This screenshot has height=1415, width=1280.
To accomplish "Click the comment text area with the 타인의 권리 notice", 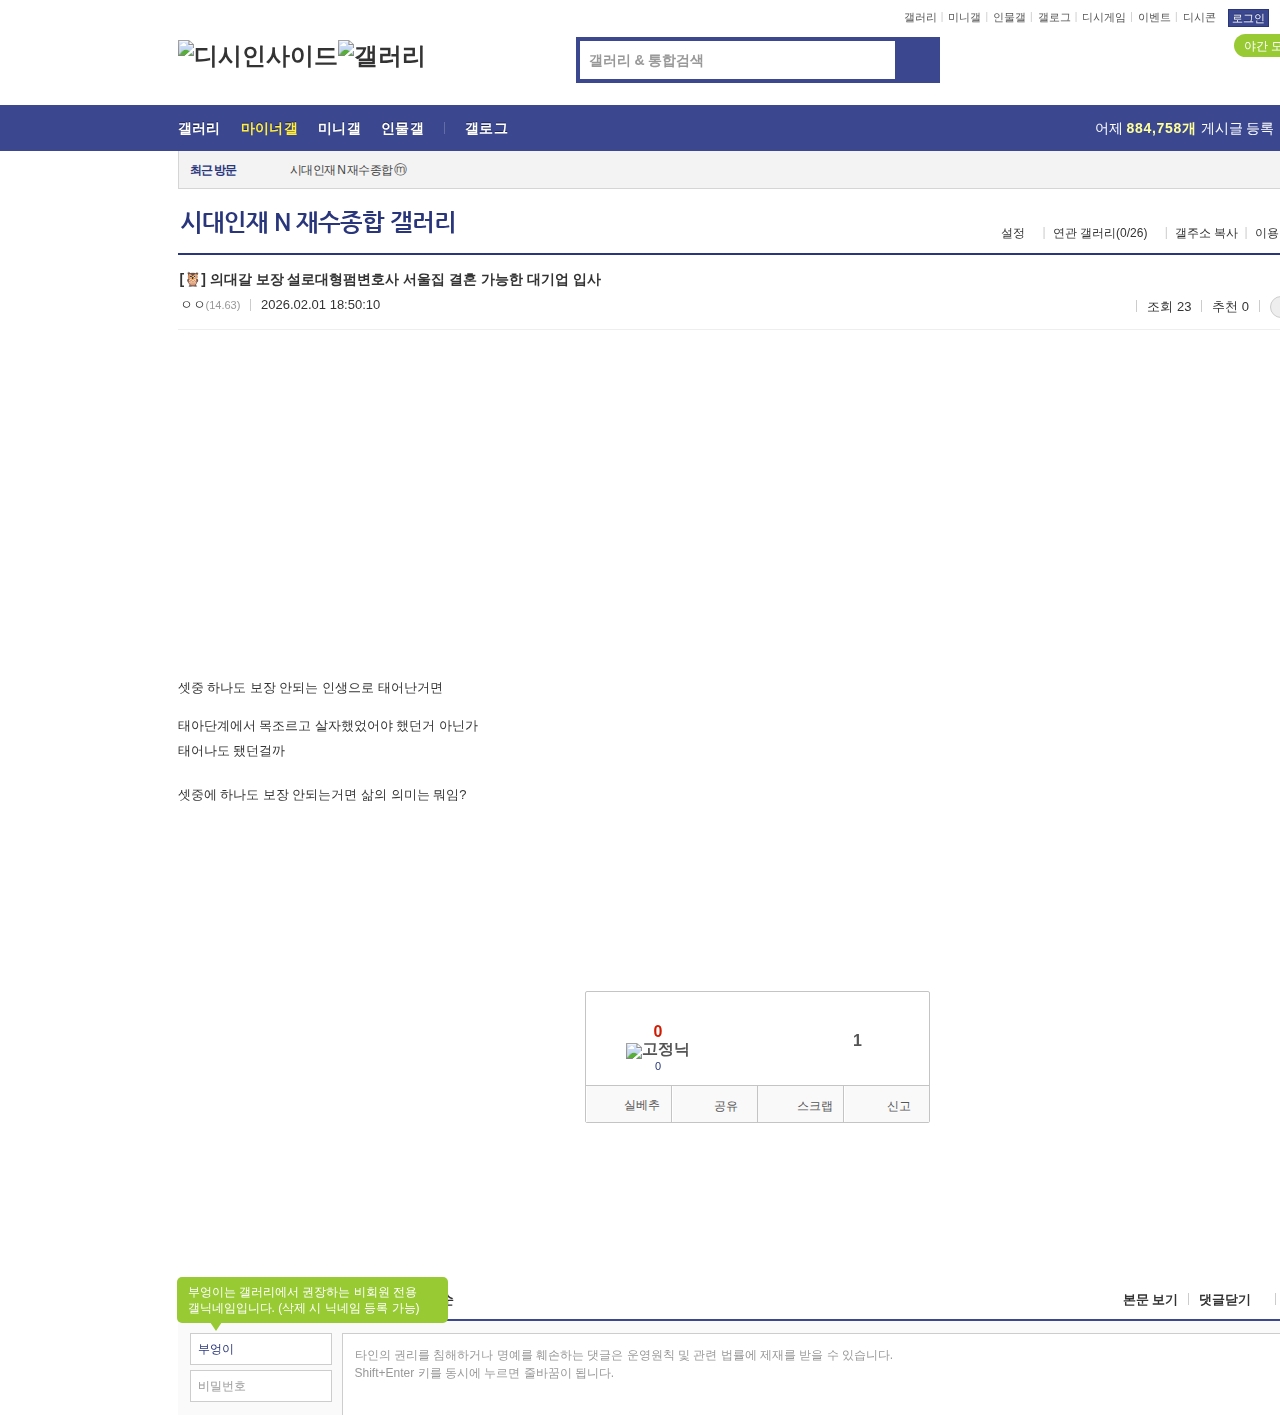I will 811,1374.
